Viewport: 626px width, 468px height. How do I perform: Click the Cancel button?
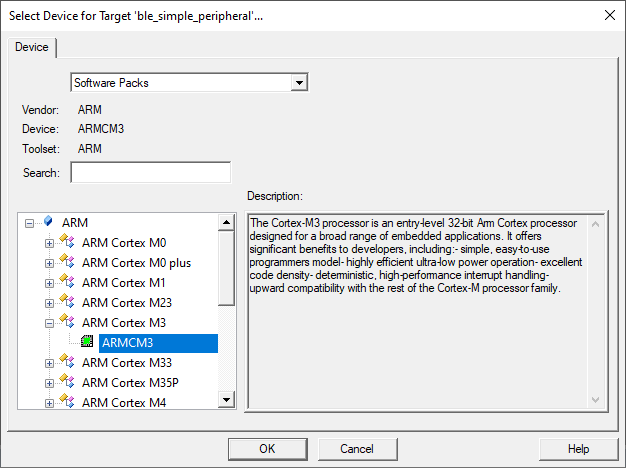pos(357,449)
